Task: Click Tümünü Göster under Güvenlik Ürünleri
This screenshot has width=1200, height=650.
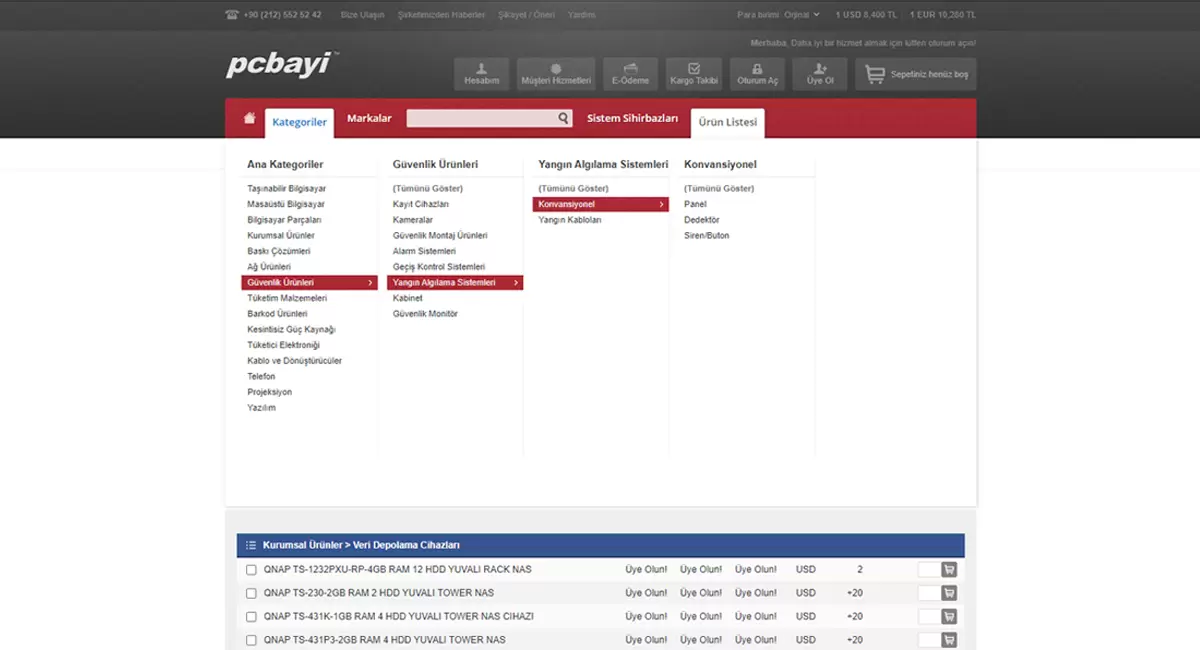Action: 427,188
